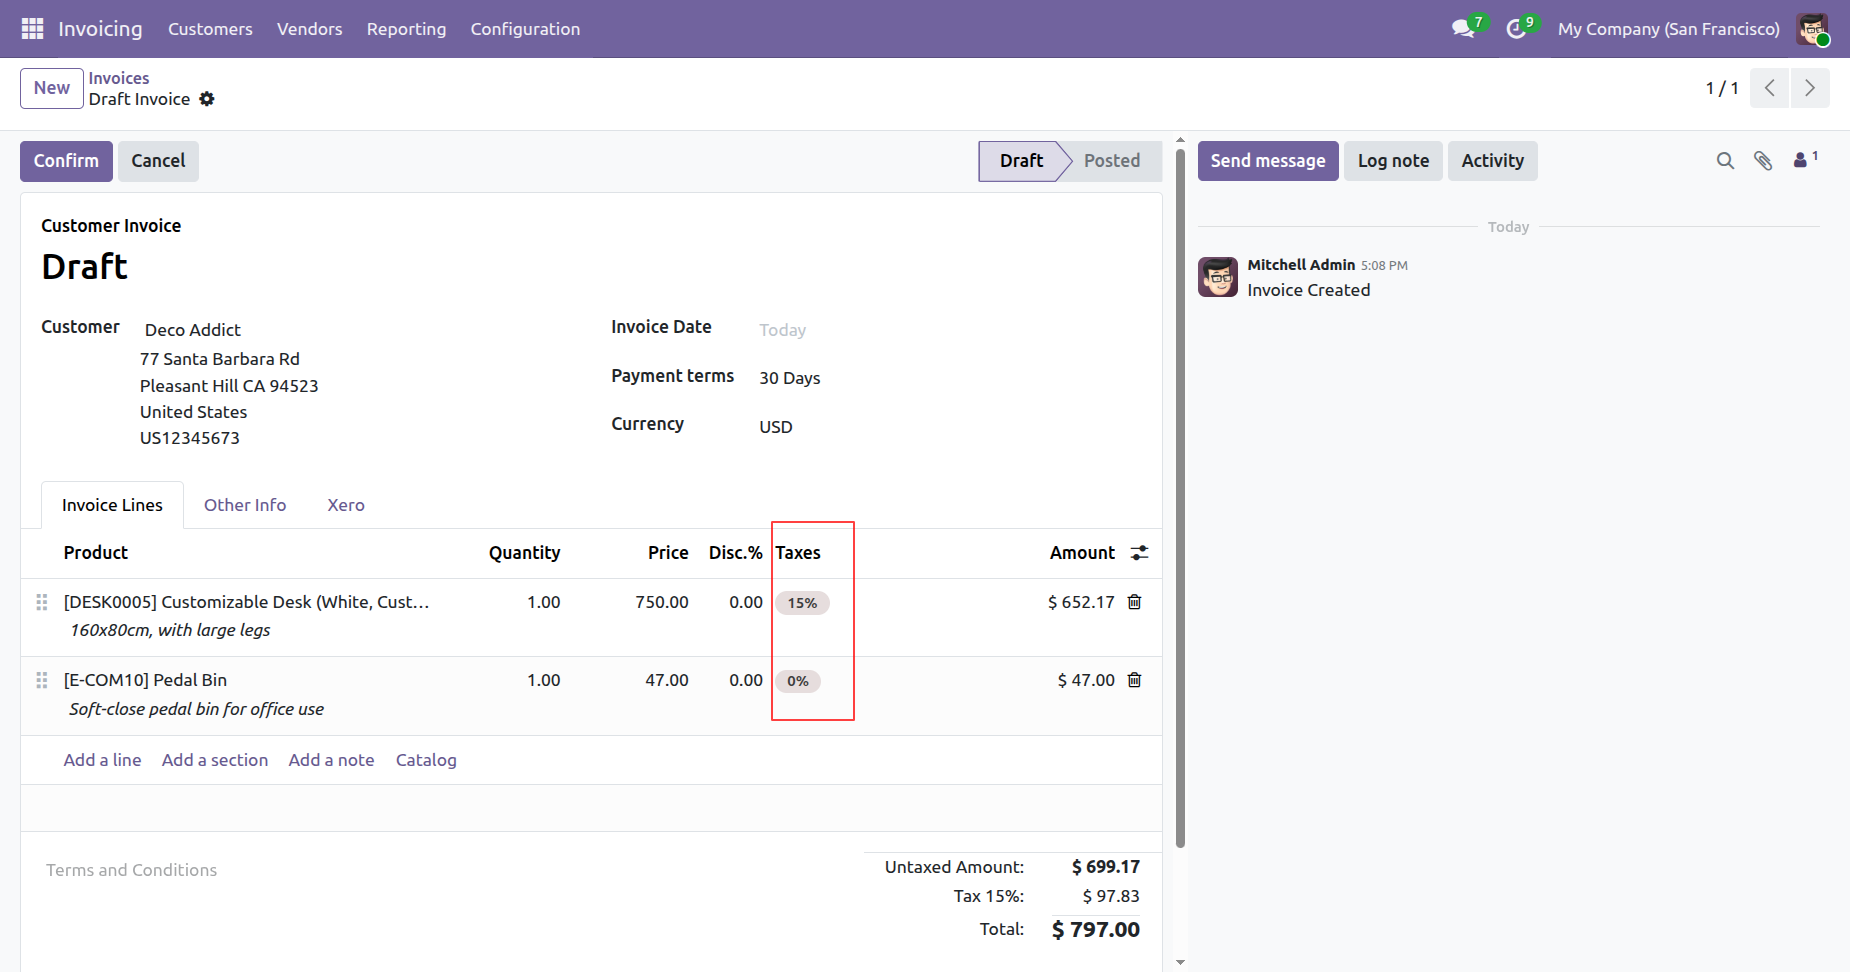
Task: Click Send message in chatter
Action: 1268,161
